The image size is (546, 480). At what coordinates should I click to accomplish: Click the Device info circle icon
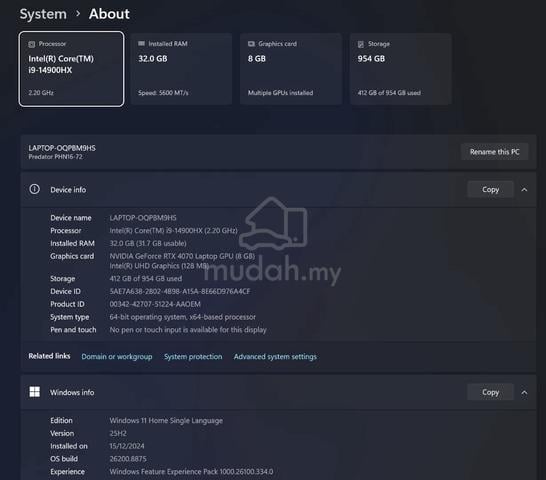pos(34,189)
